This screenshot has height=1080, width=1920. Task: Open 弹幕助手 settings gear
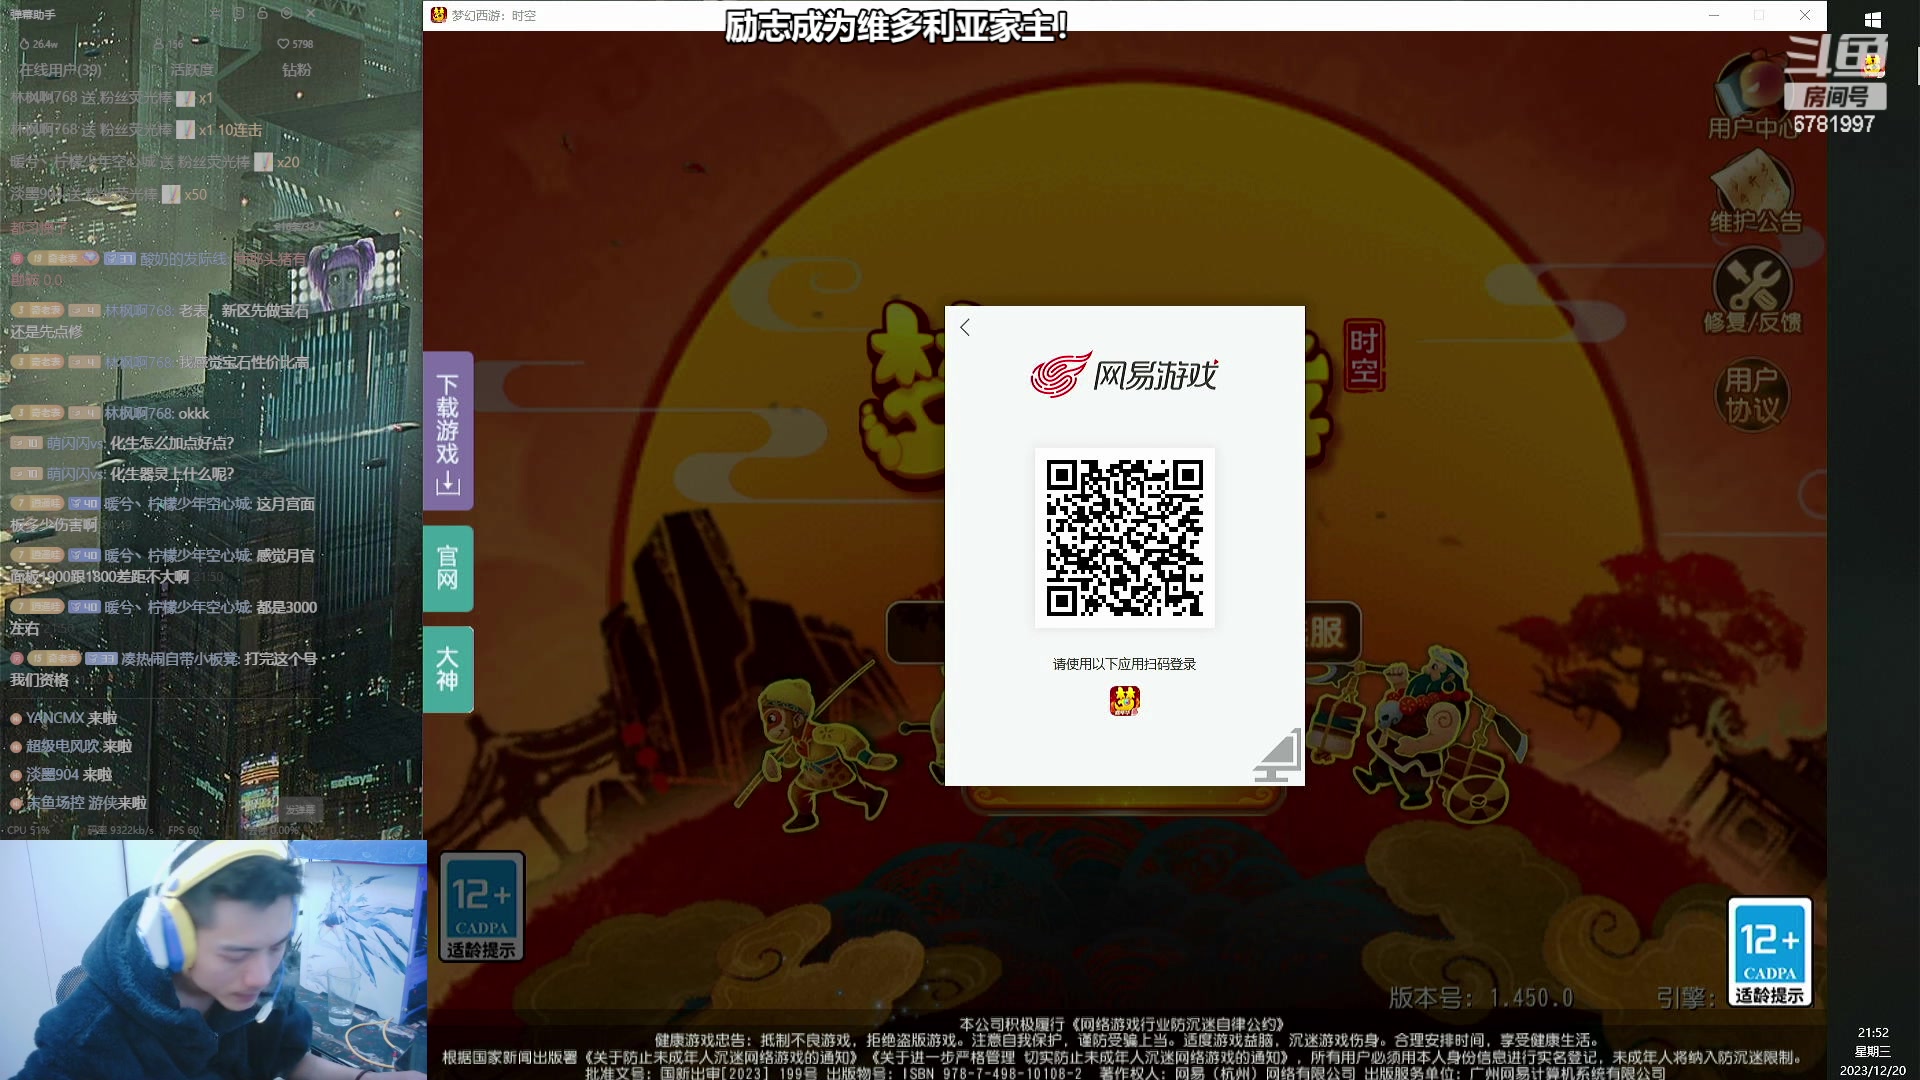point(287,14)
